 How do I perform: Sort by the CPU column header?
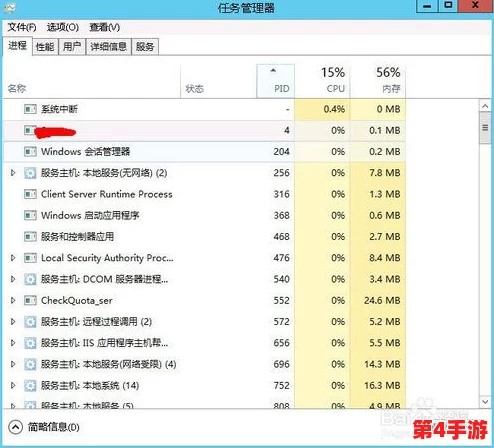tap(322, 82)
